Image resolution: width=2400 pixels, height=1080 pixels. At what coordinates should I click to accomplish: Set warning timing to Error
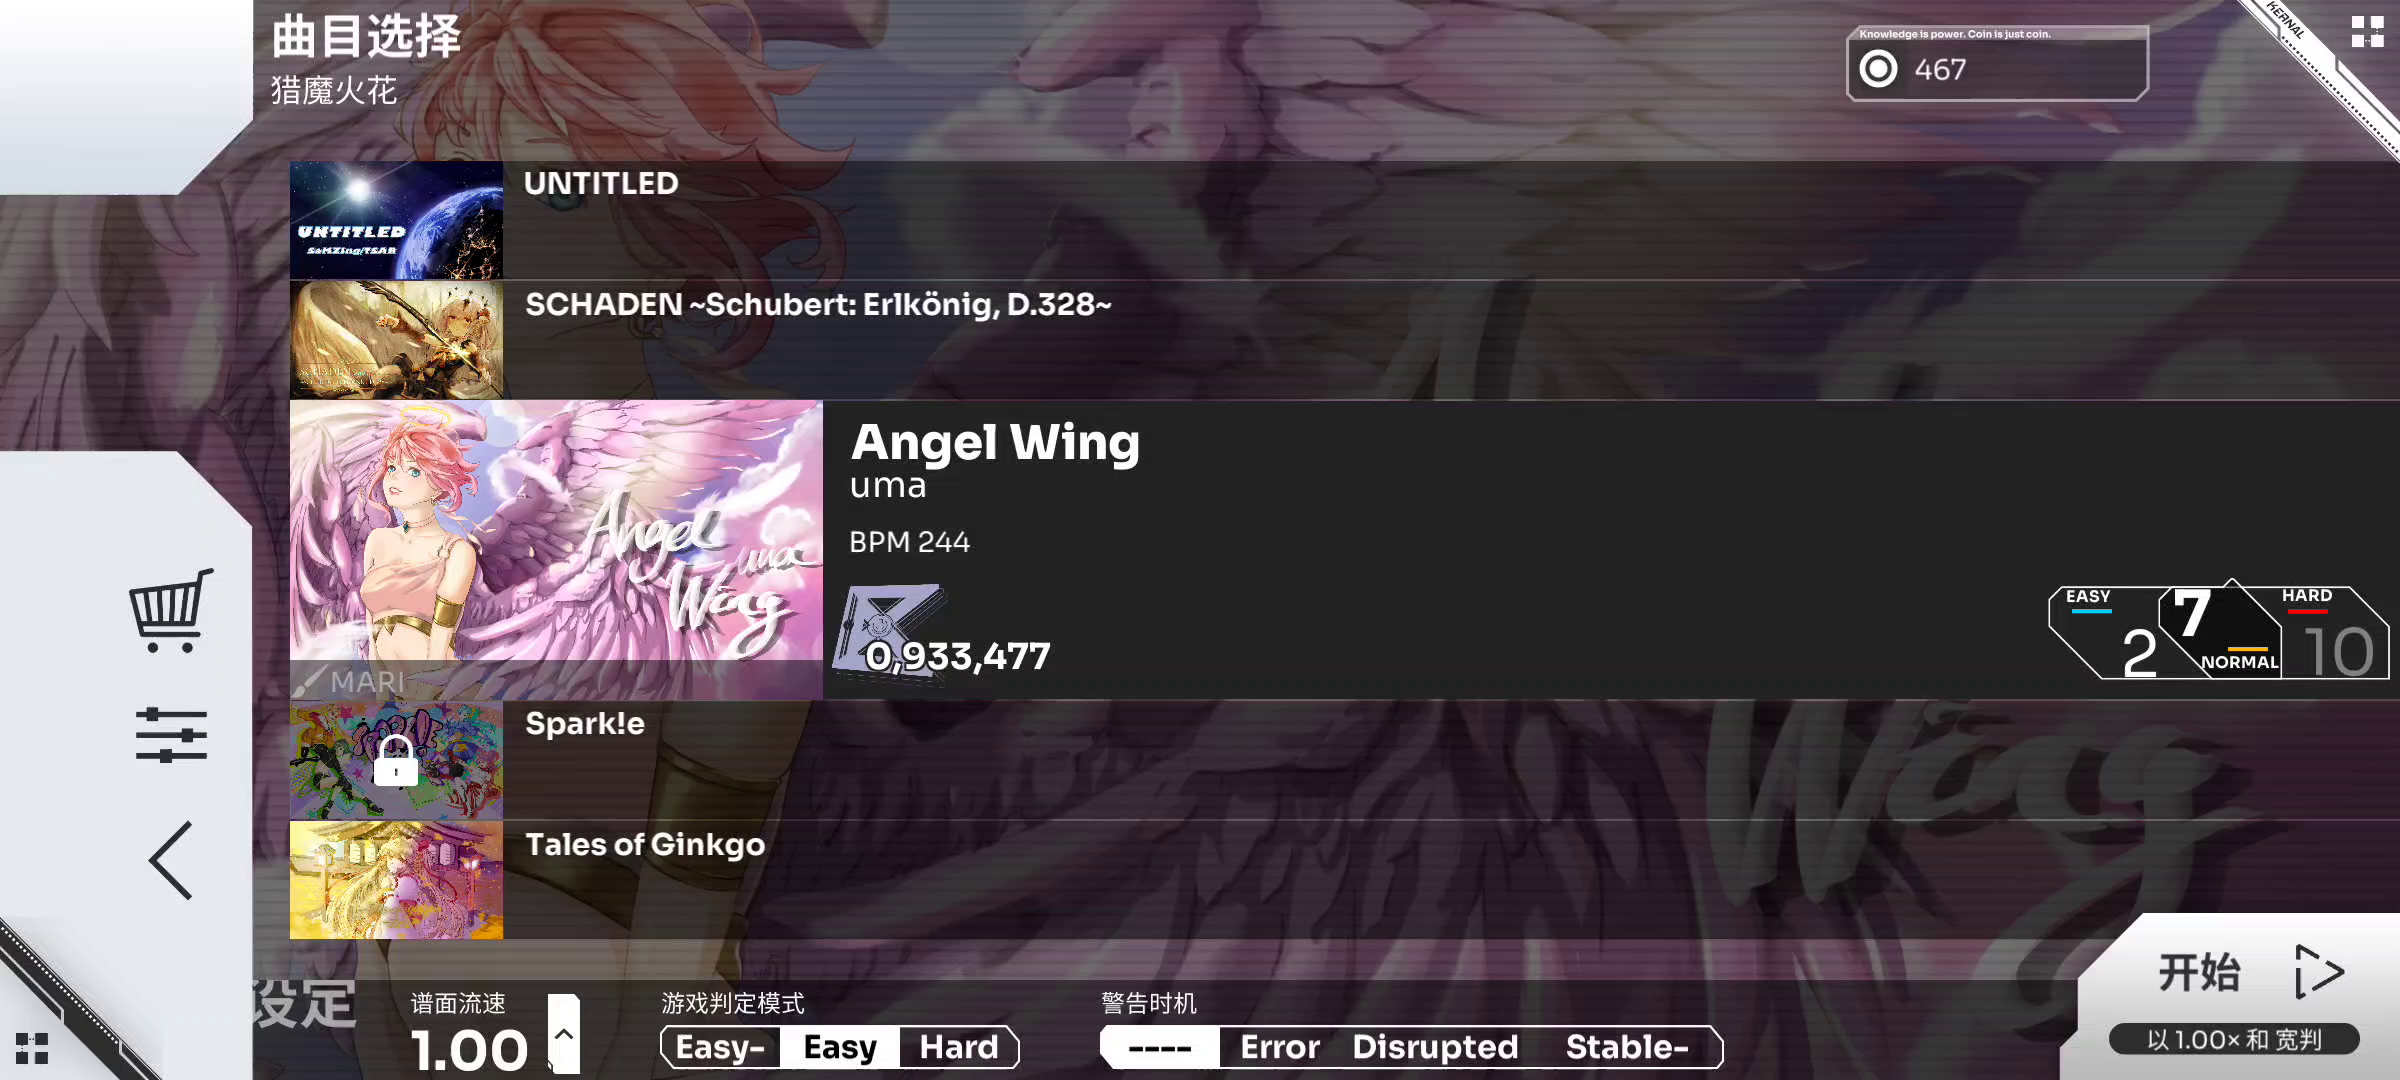1280,1047
